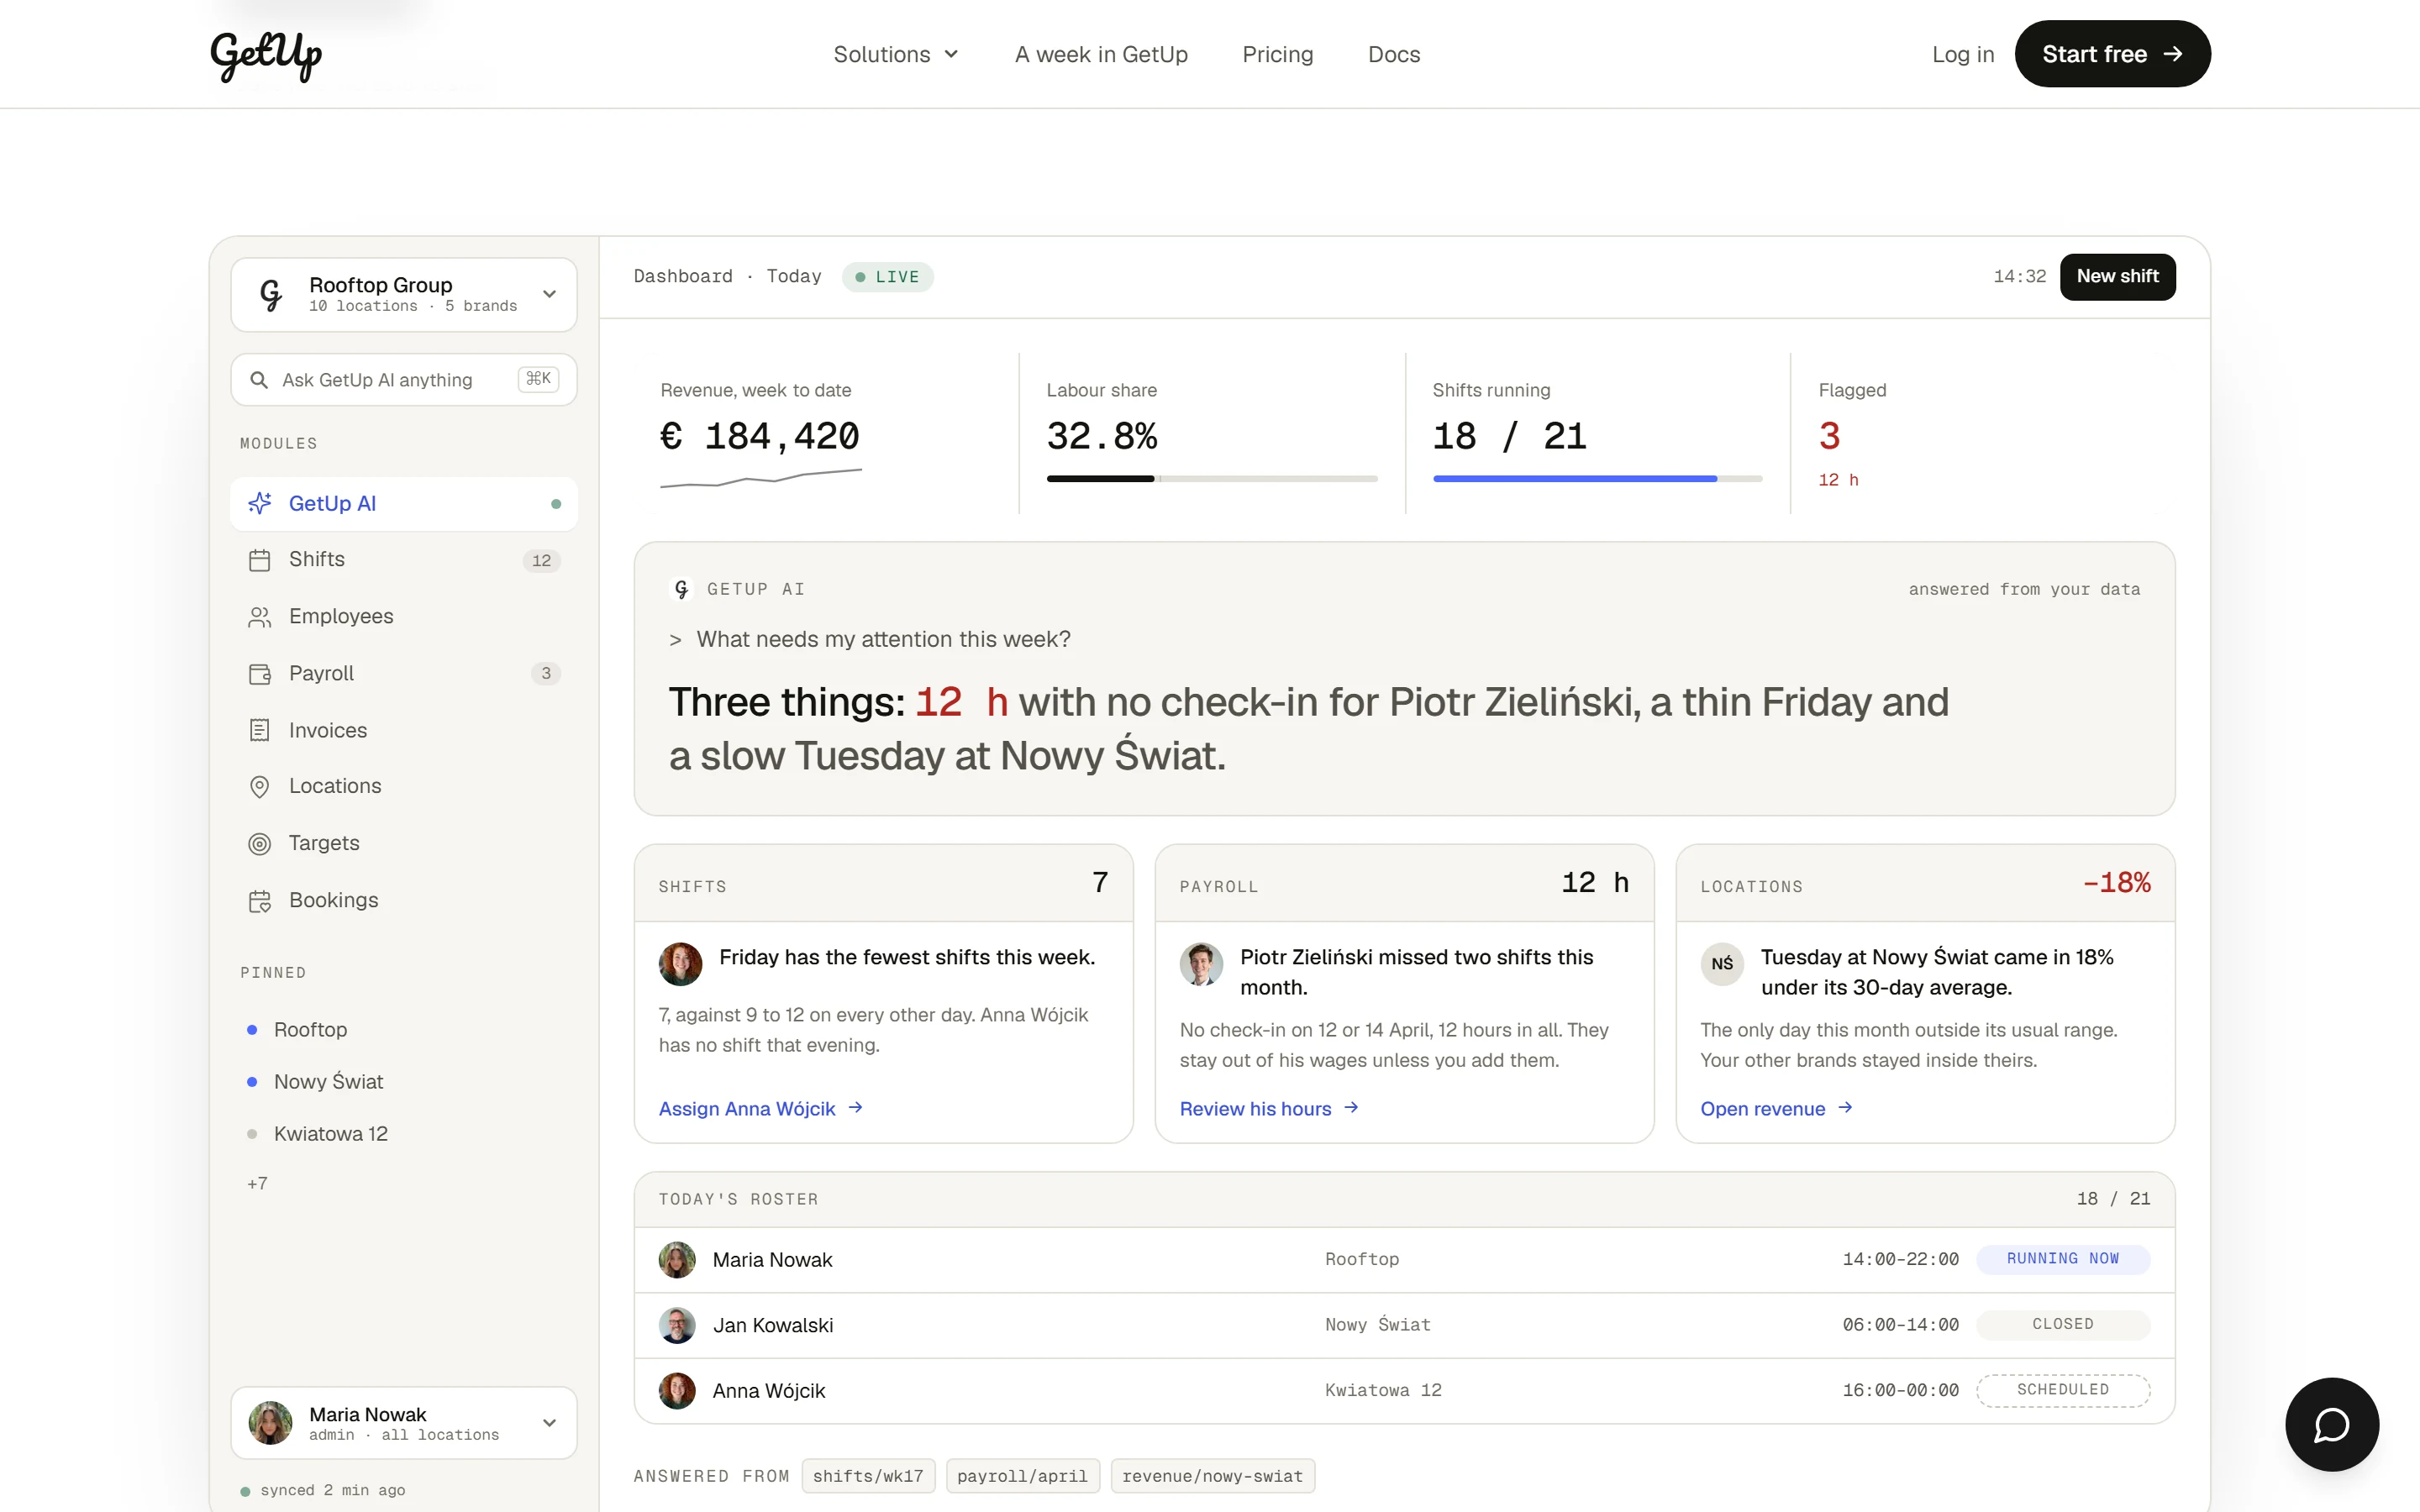Click the Start free button
The height and width of the screenshot is (1512, 2420).
2112,54
